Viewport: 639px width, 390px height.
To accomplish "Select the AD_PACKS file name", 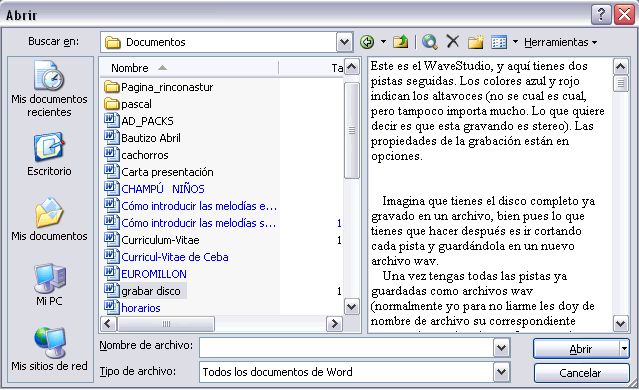I will (x=148, y=121).
